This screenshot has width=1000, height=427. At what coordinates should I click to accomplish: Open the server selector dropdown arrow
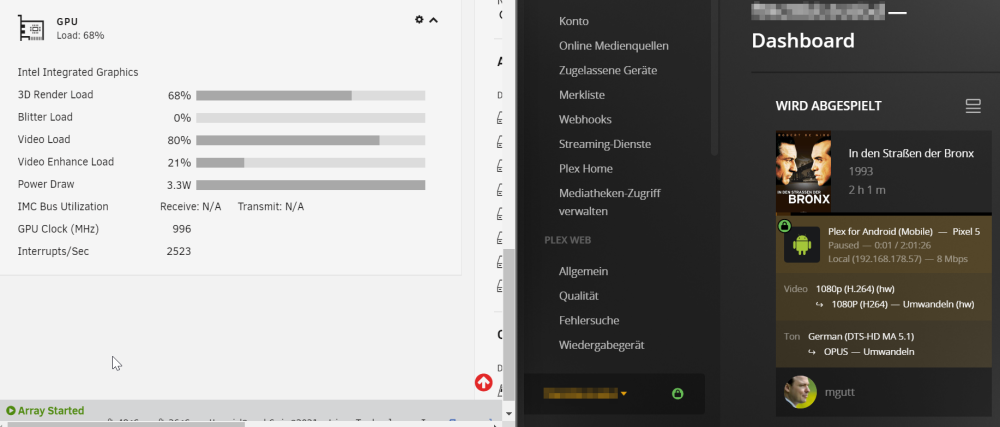tap(624, 394)
